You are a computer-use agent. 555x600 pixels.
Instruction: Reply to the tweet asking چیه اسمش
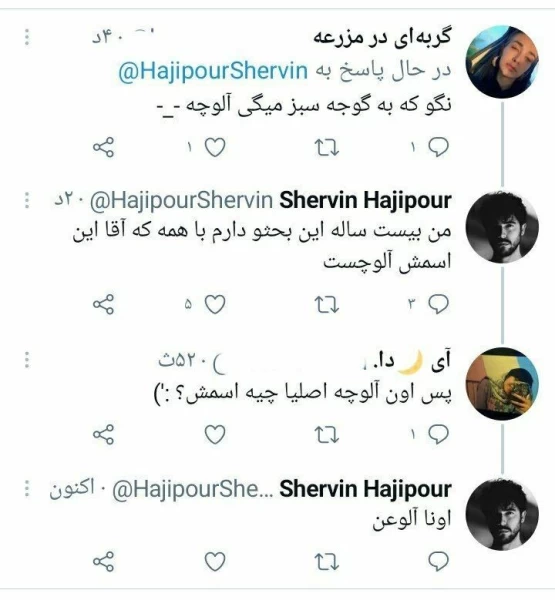pos(438,435)
